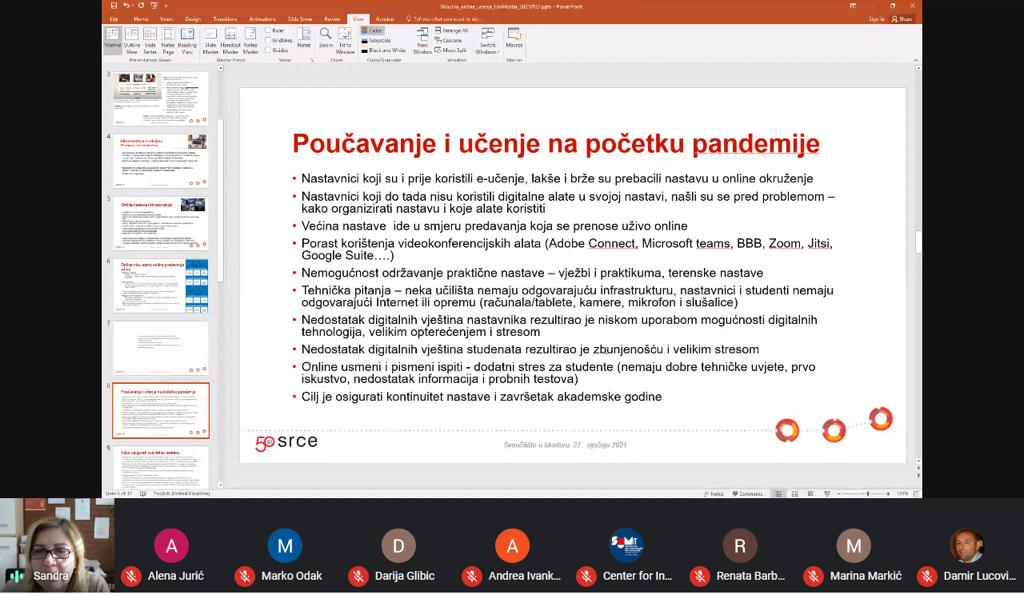
Task: Switch to the Transitions tab
Action: [226, 19]
